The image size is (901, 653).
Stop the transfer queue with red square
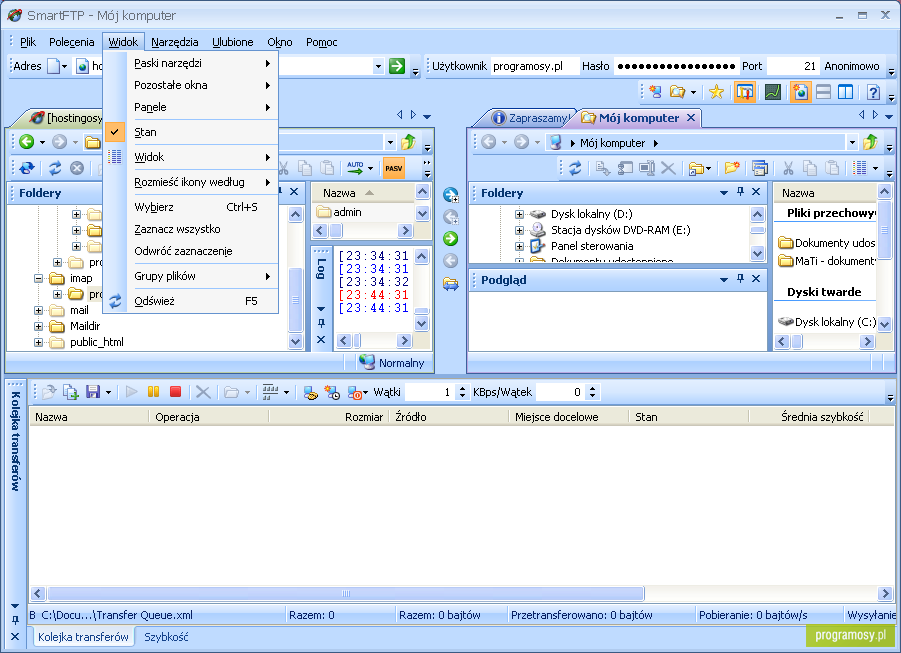(x=176, y=392)
